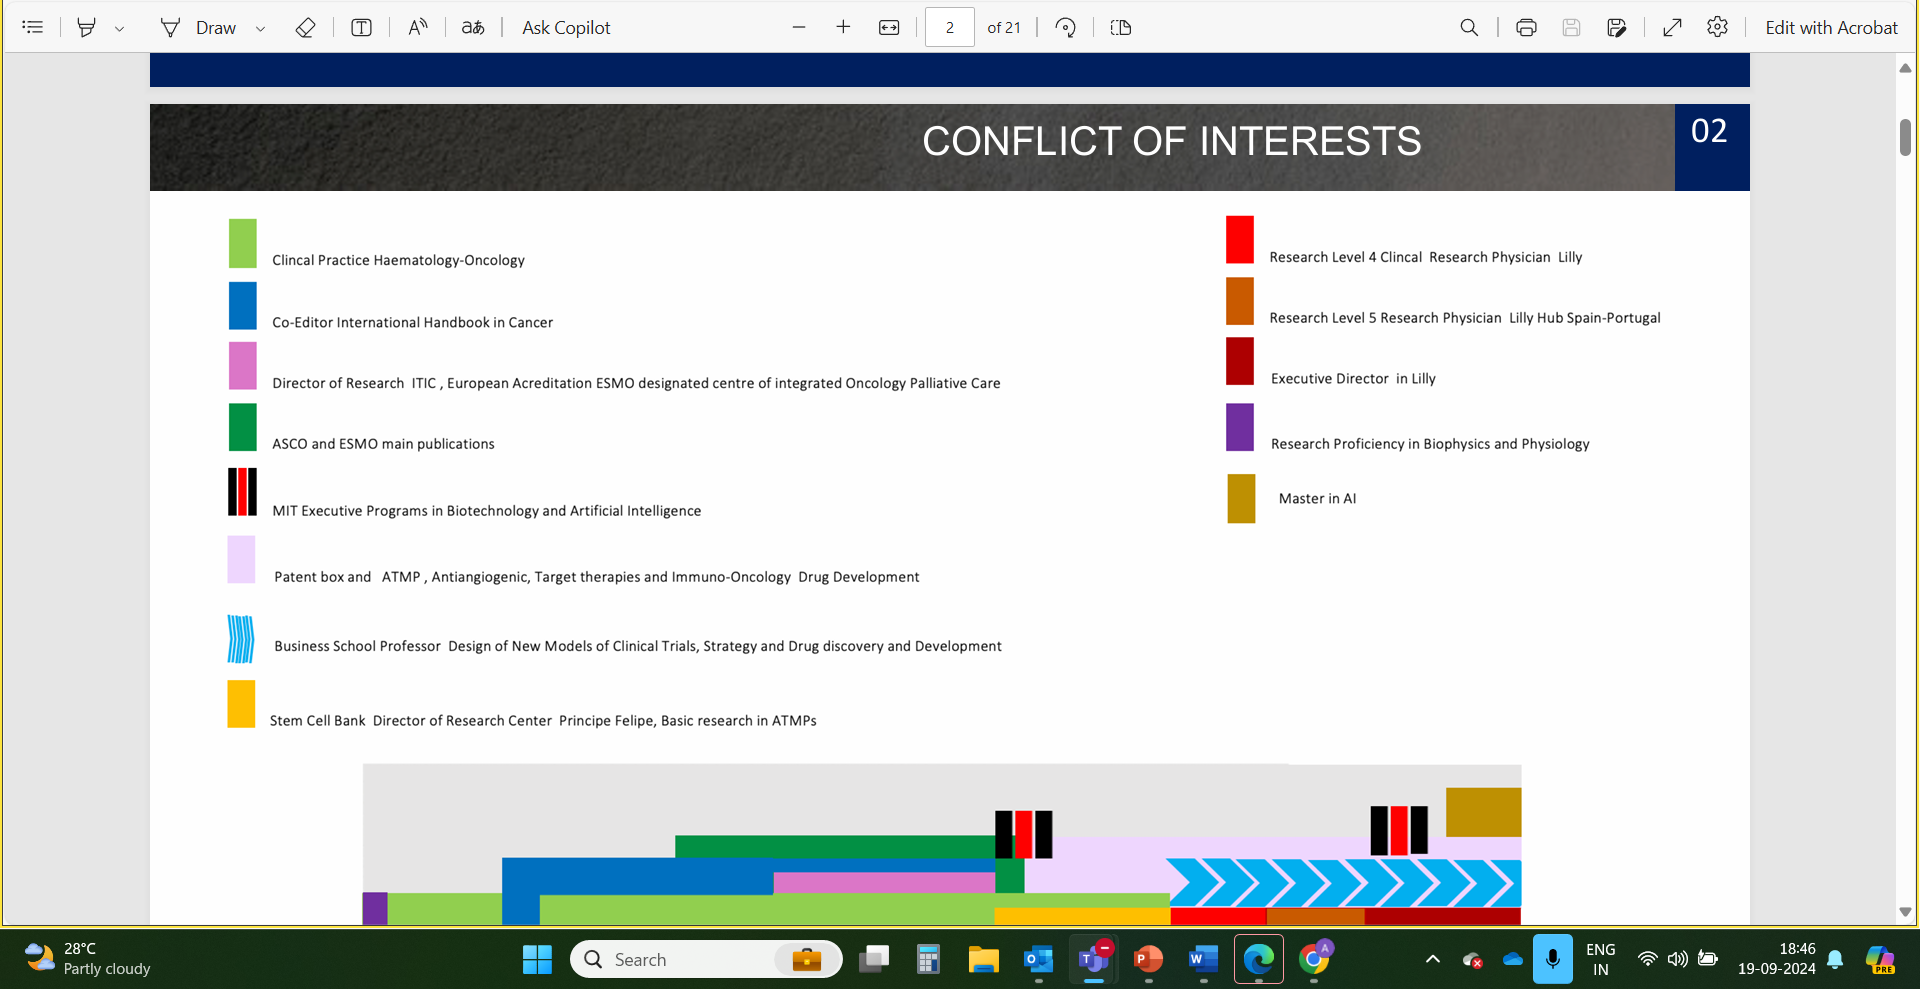Click the light green Clinical Practice swatch
The height and width of the screenshot is (989, 1920).
click(242, 243)
